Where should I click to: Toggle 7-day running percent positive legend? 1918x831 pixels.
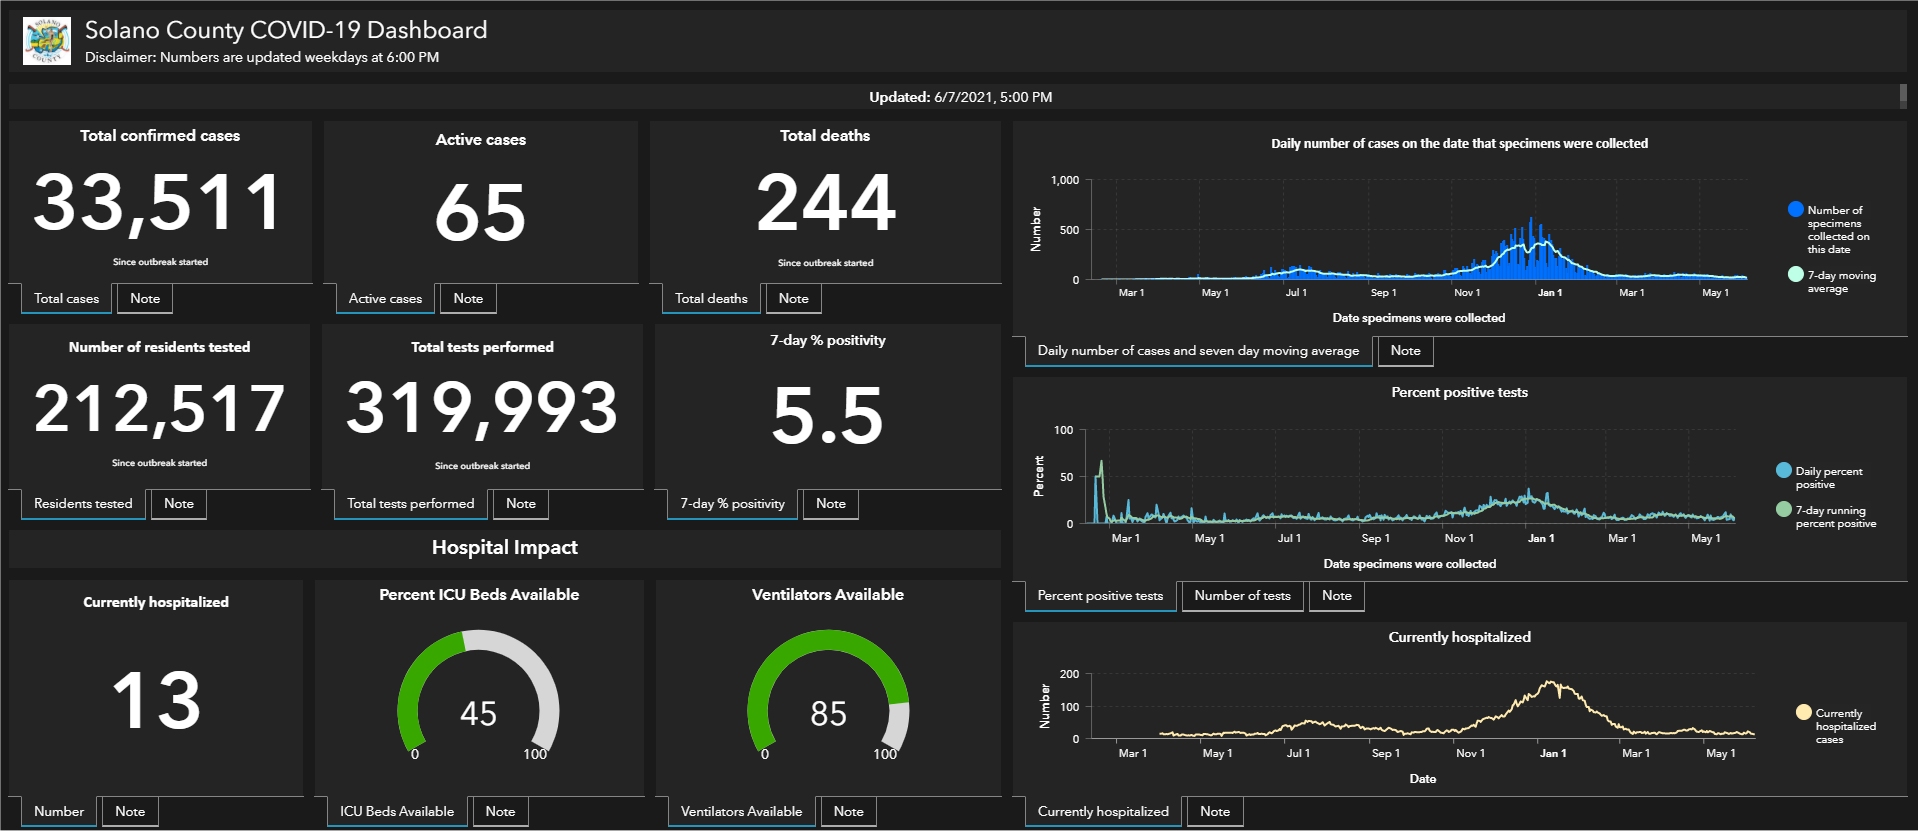click(1783, 510)
